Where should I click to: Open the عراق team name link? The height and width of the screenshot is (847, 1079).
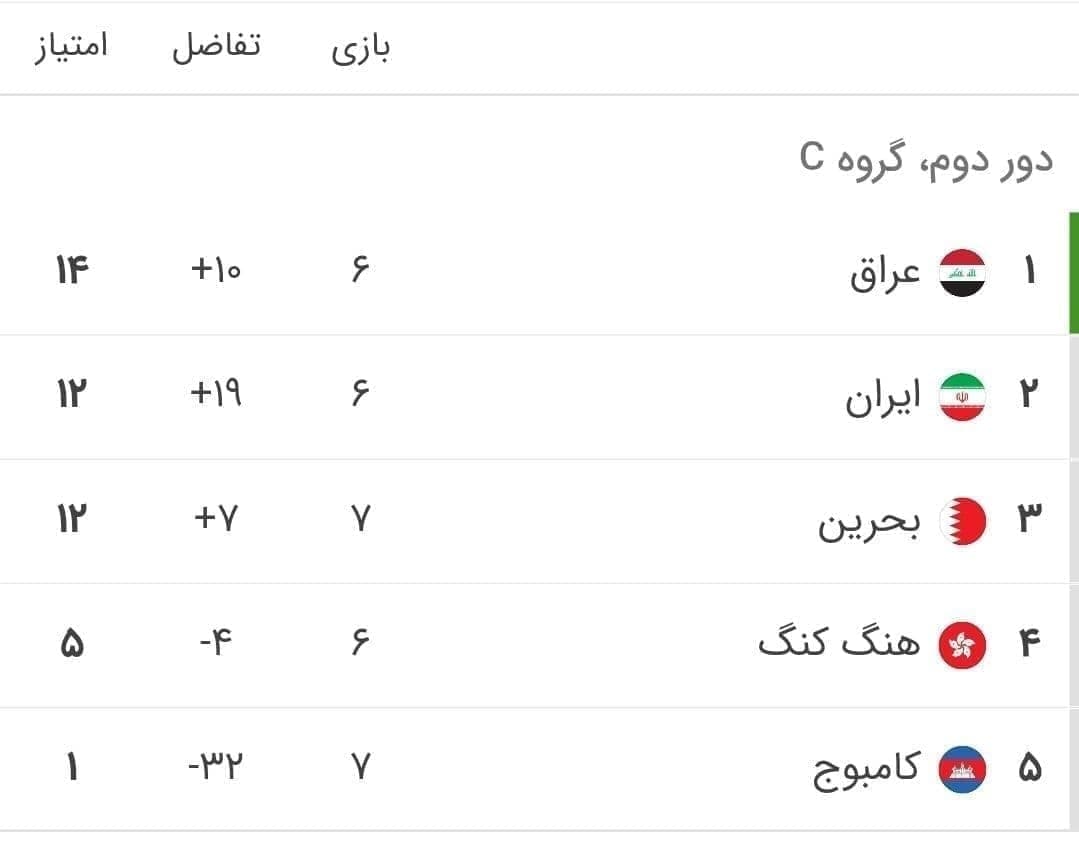(x=885, y=272)
